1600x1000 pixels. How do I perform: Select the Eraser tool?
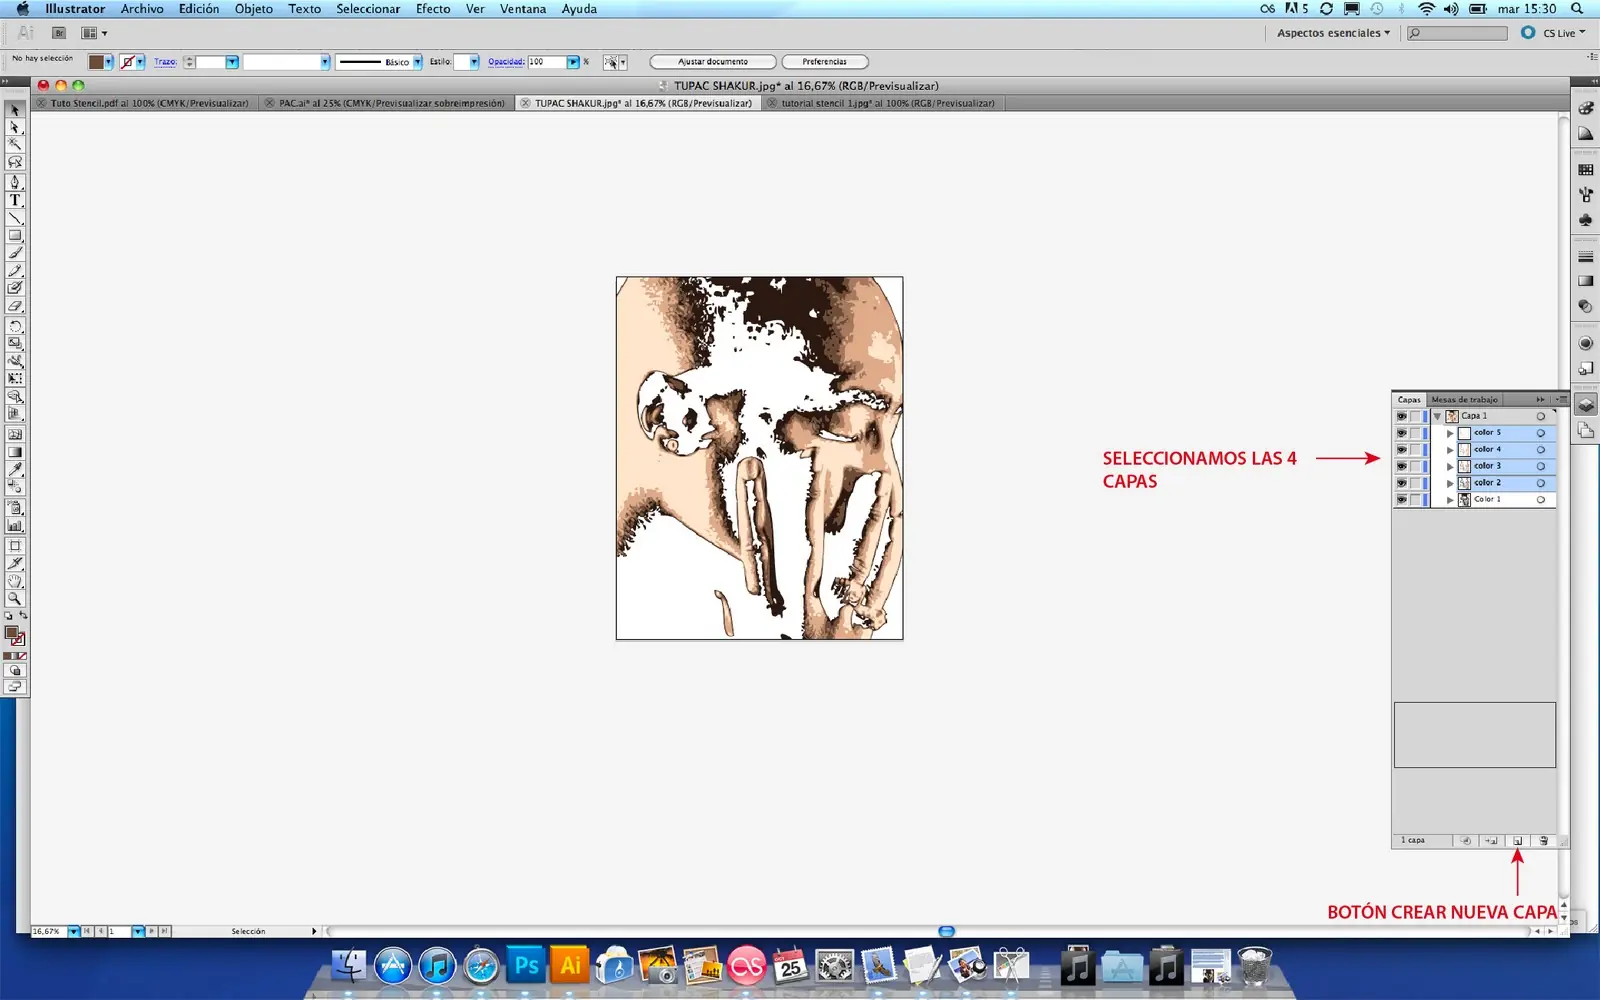coord(15,306)
